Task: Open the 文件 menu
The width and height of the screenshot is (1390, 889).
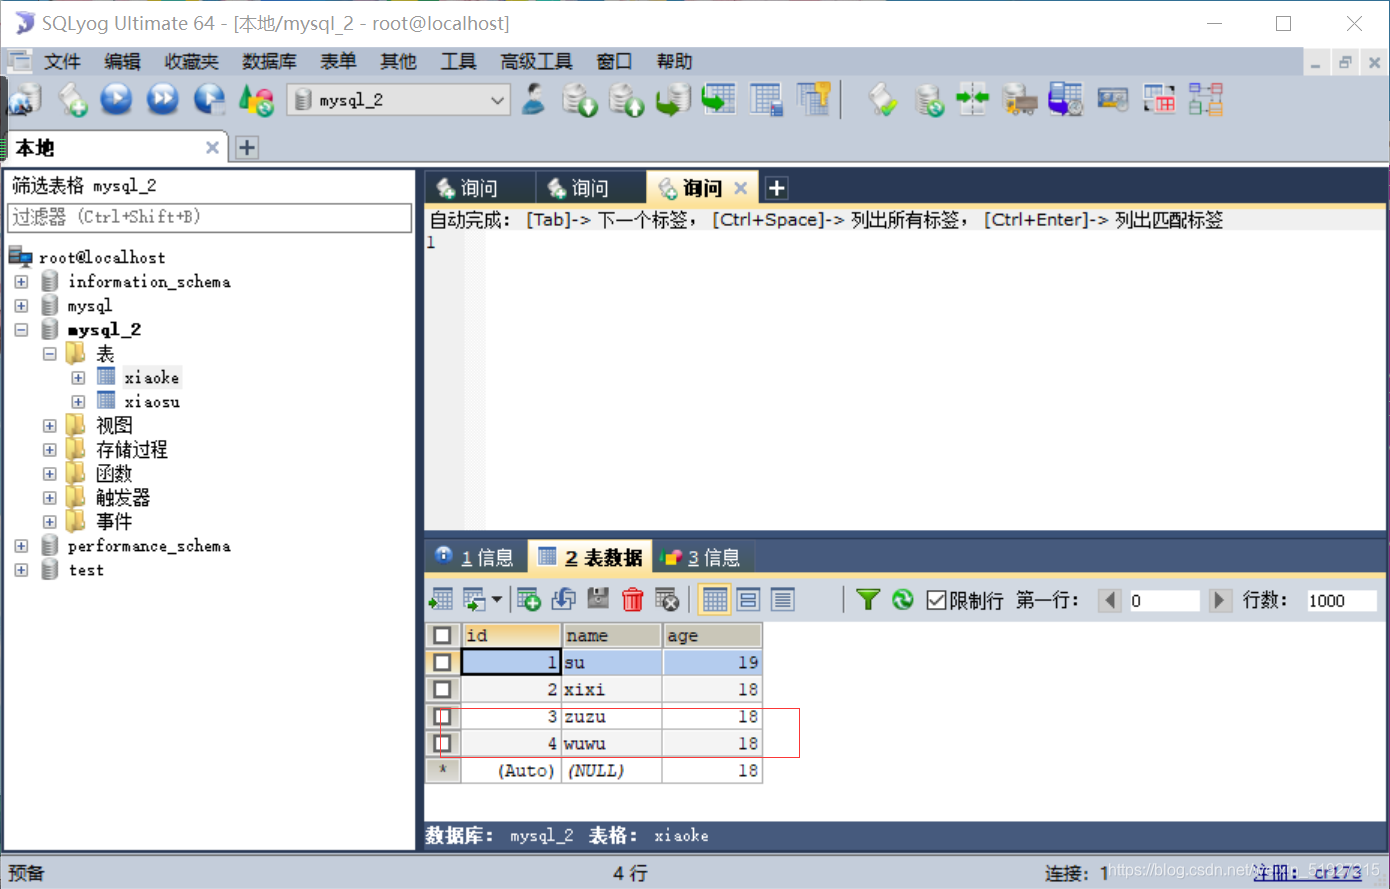Action: pos(62,62)
